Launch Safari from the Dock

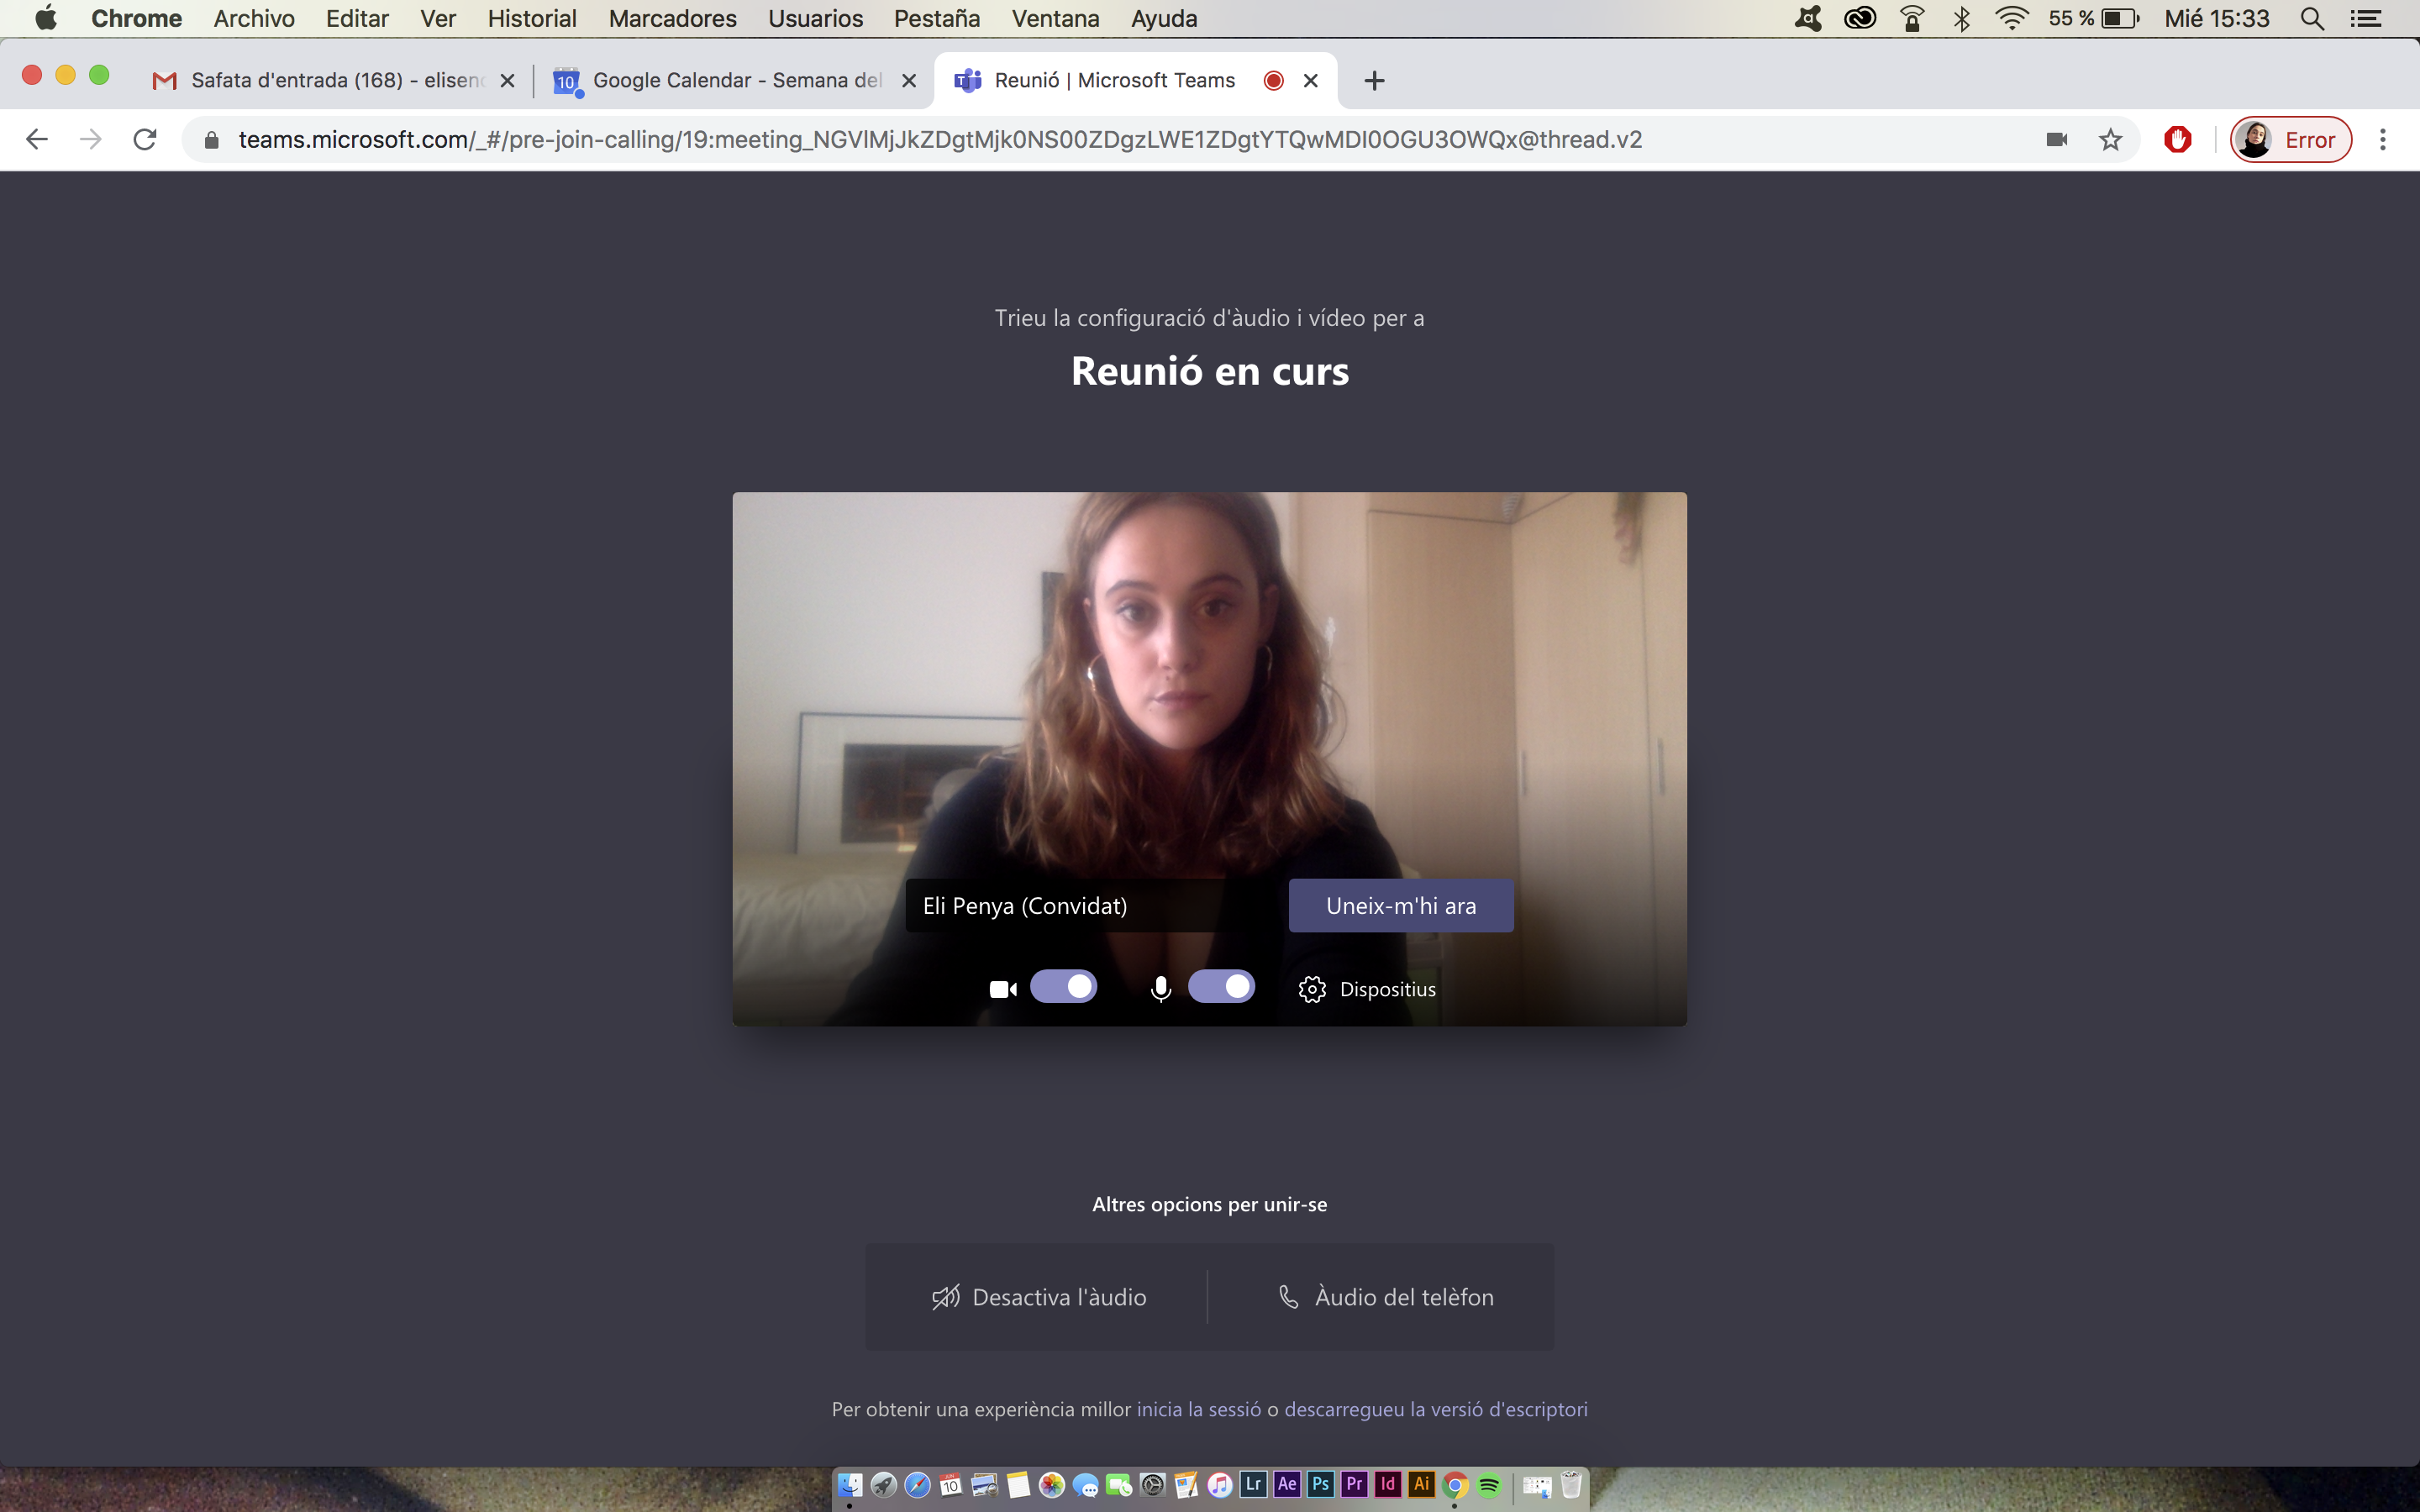(x=917, y=1485)
